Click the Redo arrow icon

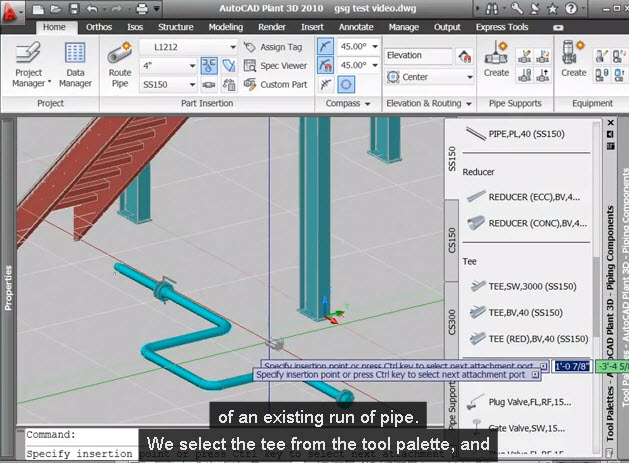point(118,9)
